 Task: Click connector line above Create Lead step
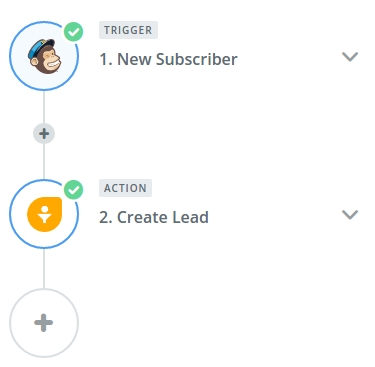44,162
